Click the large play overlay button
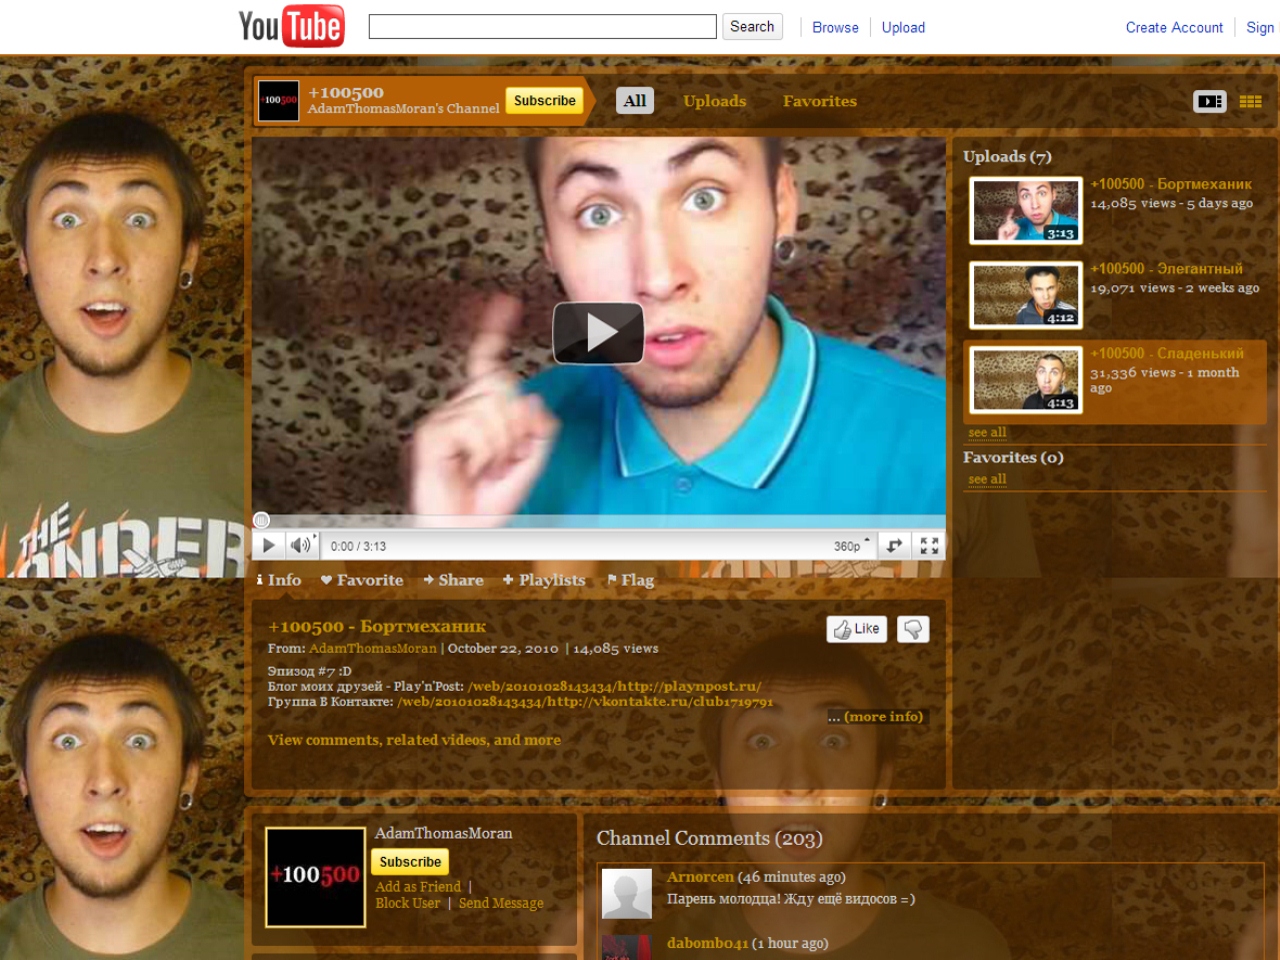 click(x=599, y=332)
